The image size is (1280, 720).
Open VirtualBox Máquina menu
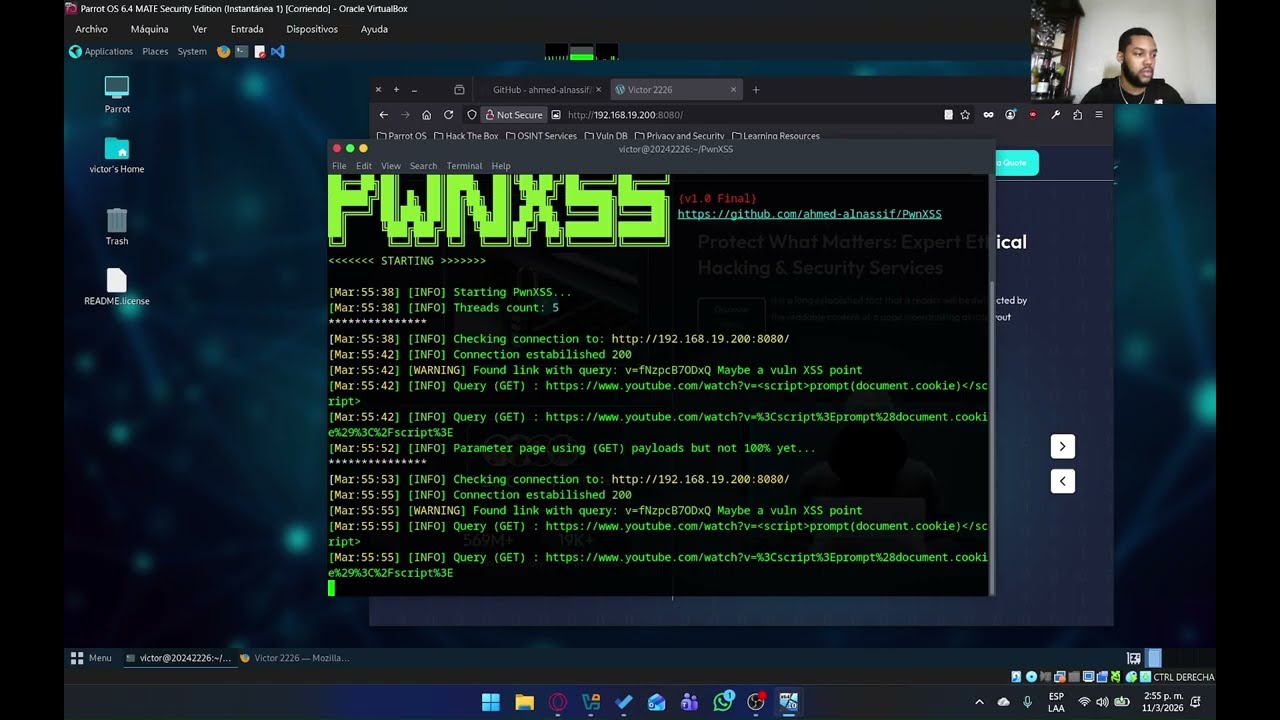tap(149, 29)
